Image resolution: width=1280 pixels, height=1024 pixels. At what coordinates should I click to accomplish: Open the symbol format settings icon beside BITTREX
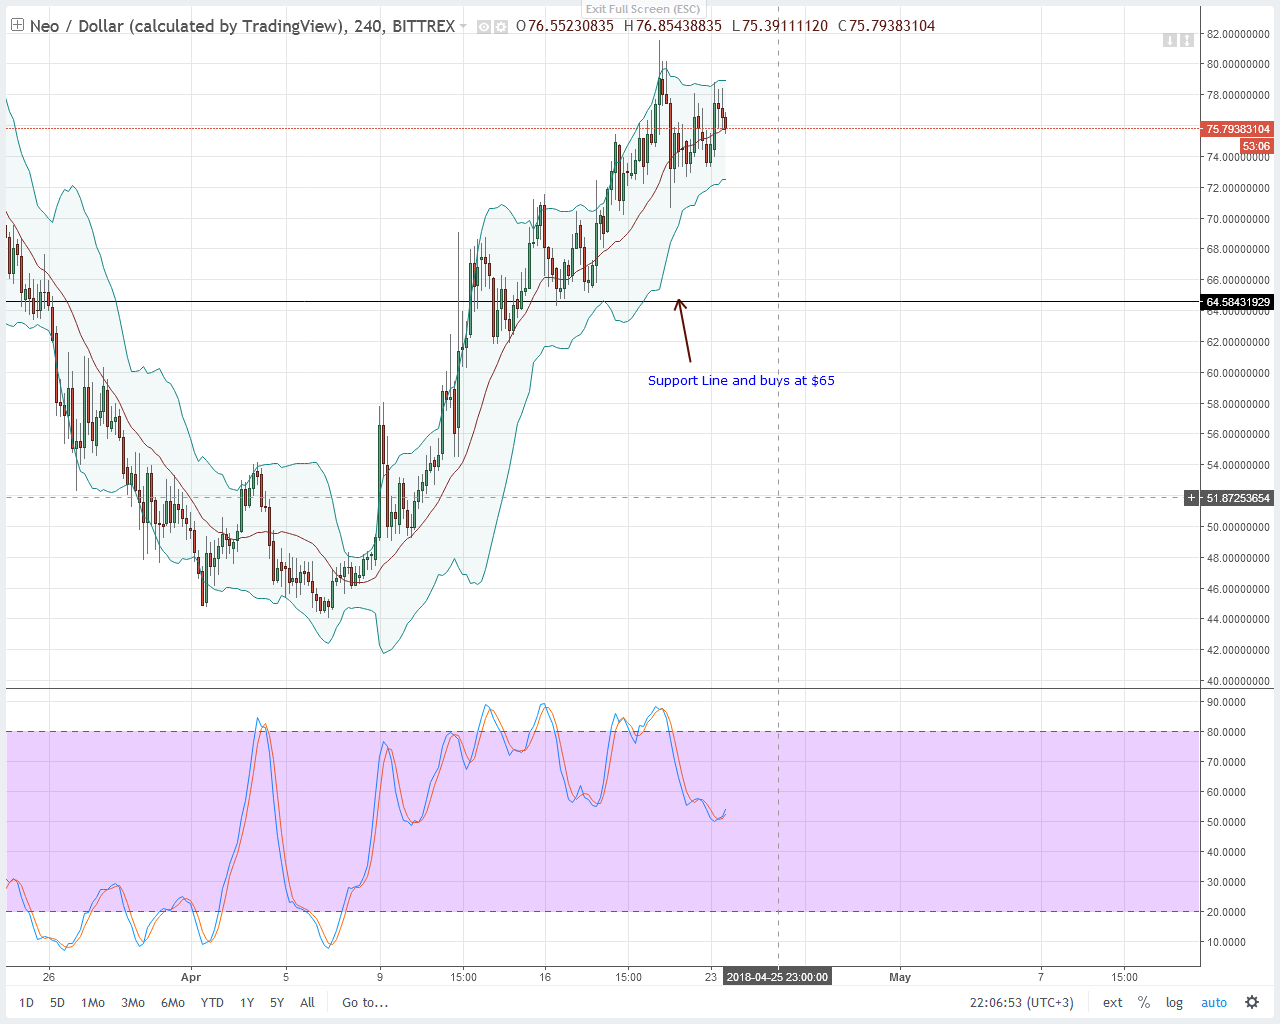tap(500, 26)
